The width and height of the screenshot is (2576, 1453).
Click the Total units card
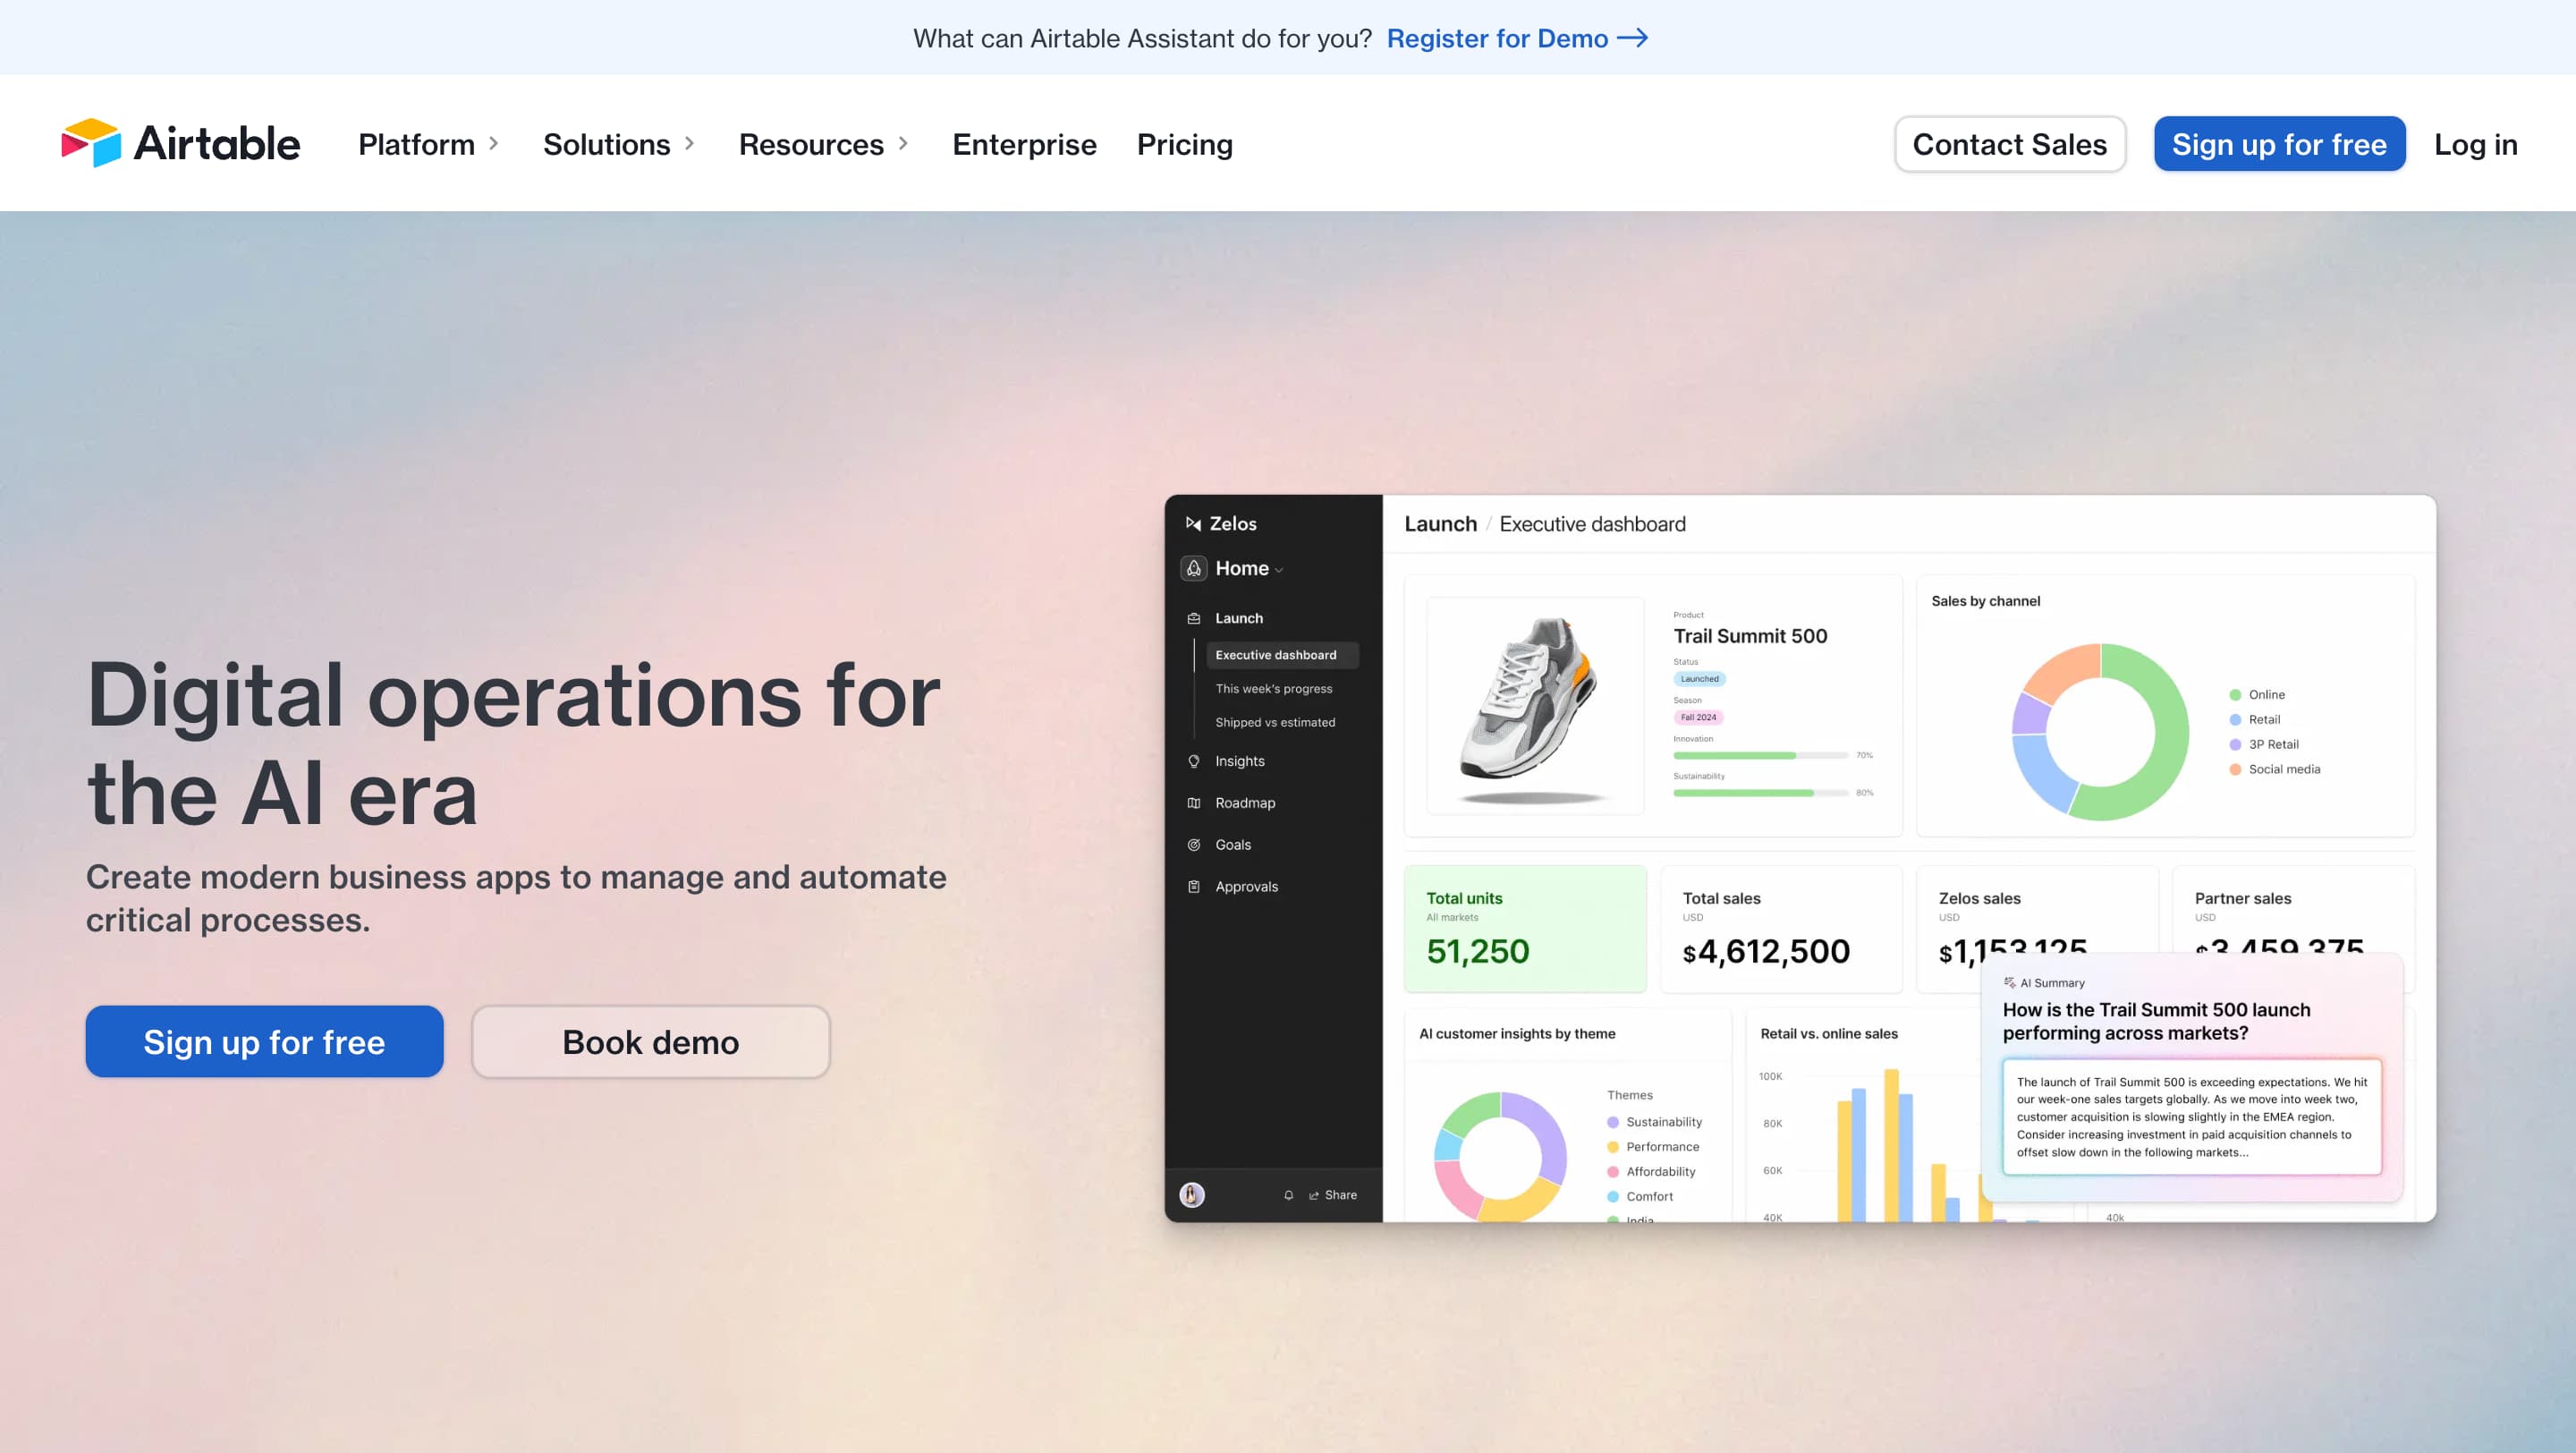point(1525,929)
